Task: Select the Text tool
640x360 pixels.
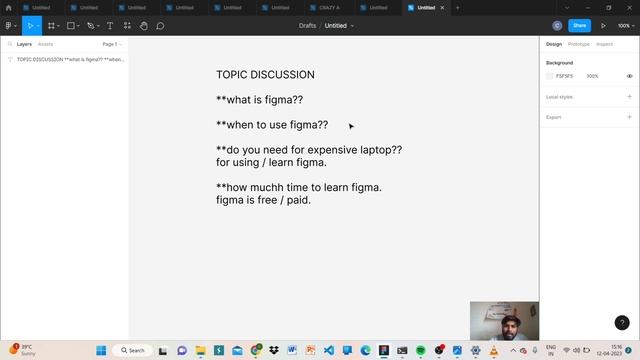Action: 110,26
